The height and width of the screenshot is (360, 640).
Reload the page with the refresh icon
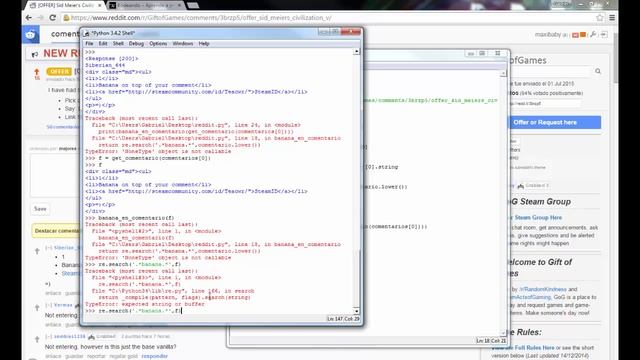tap(53, 18)
